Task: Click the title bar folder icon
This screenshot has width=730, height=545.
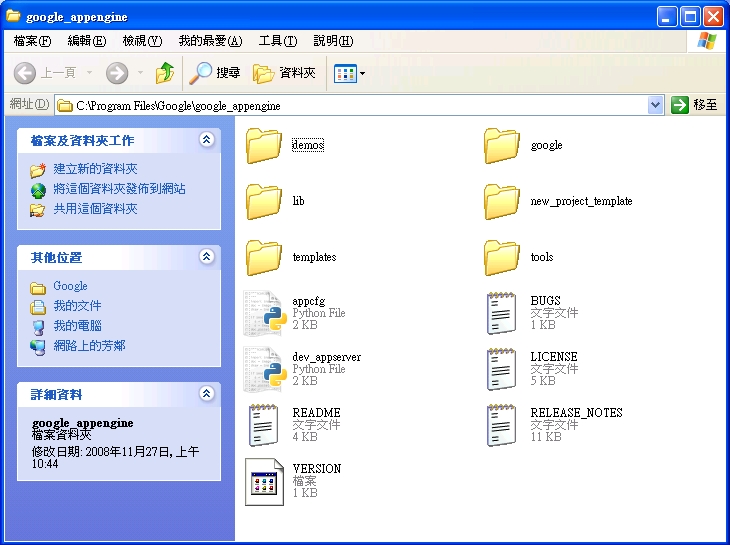Action: click(x=13, y=16)
